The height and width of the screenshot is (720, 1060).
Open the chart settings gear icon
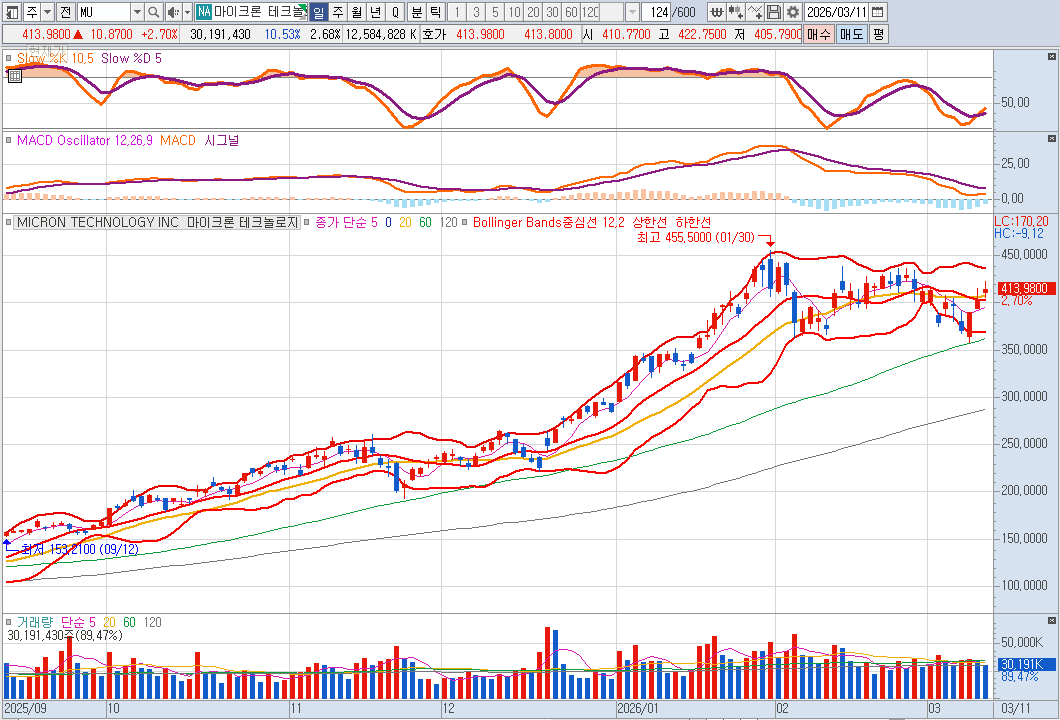click(793, 12)
